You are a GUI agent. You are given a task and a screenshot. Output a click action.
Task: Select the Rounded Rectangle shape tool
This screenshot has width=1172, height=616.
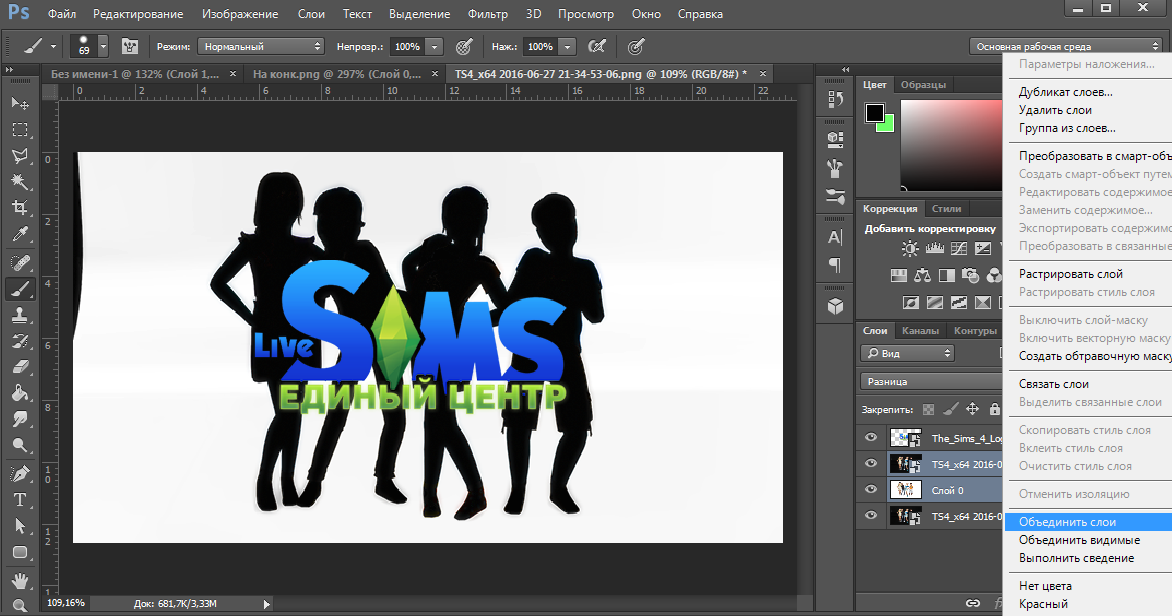click(20, 552)
